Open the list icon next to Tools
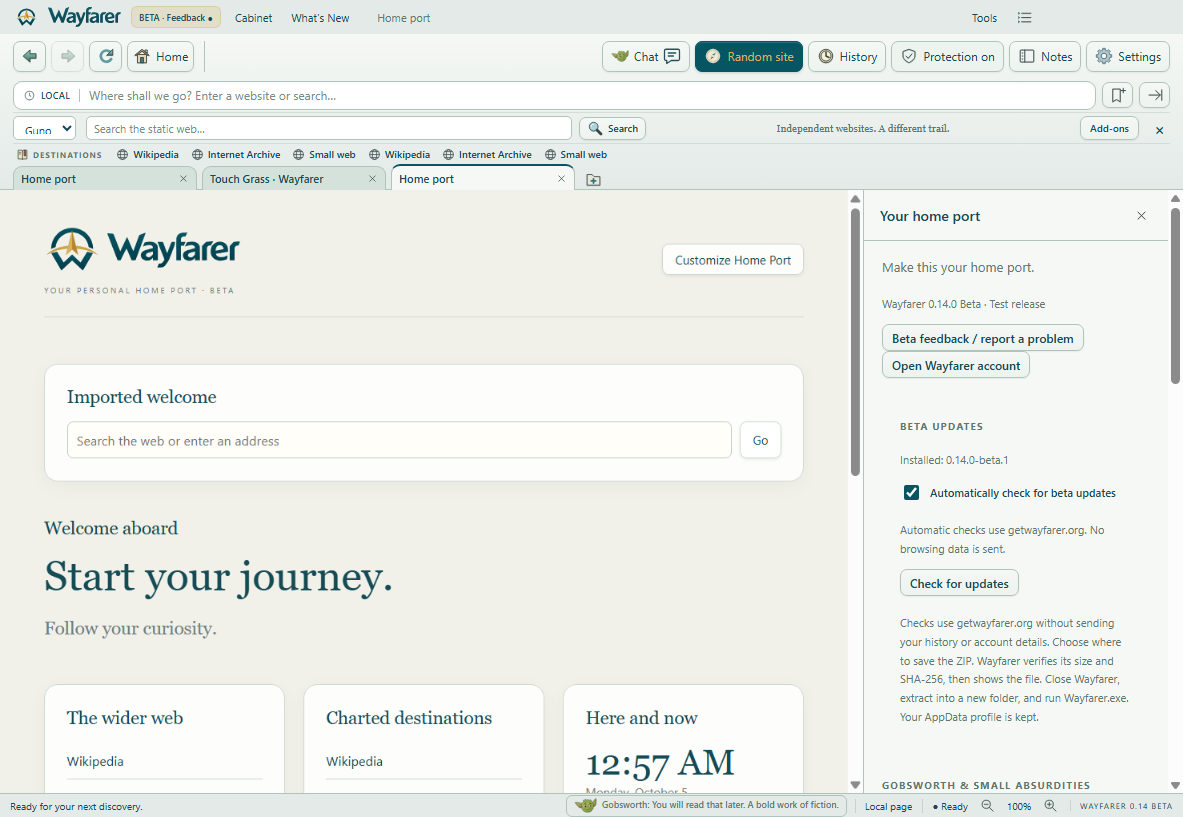The width and height of the screenshot is (1183, 817). point(1024,17)
